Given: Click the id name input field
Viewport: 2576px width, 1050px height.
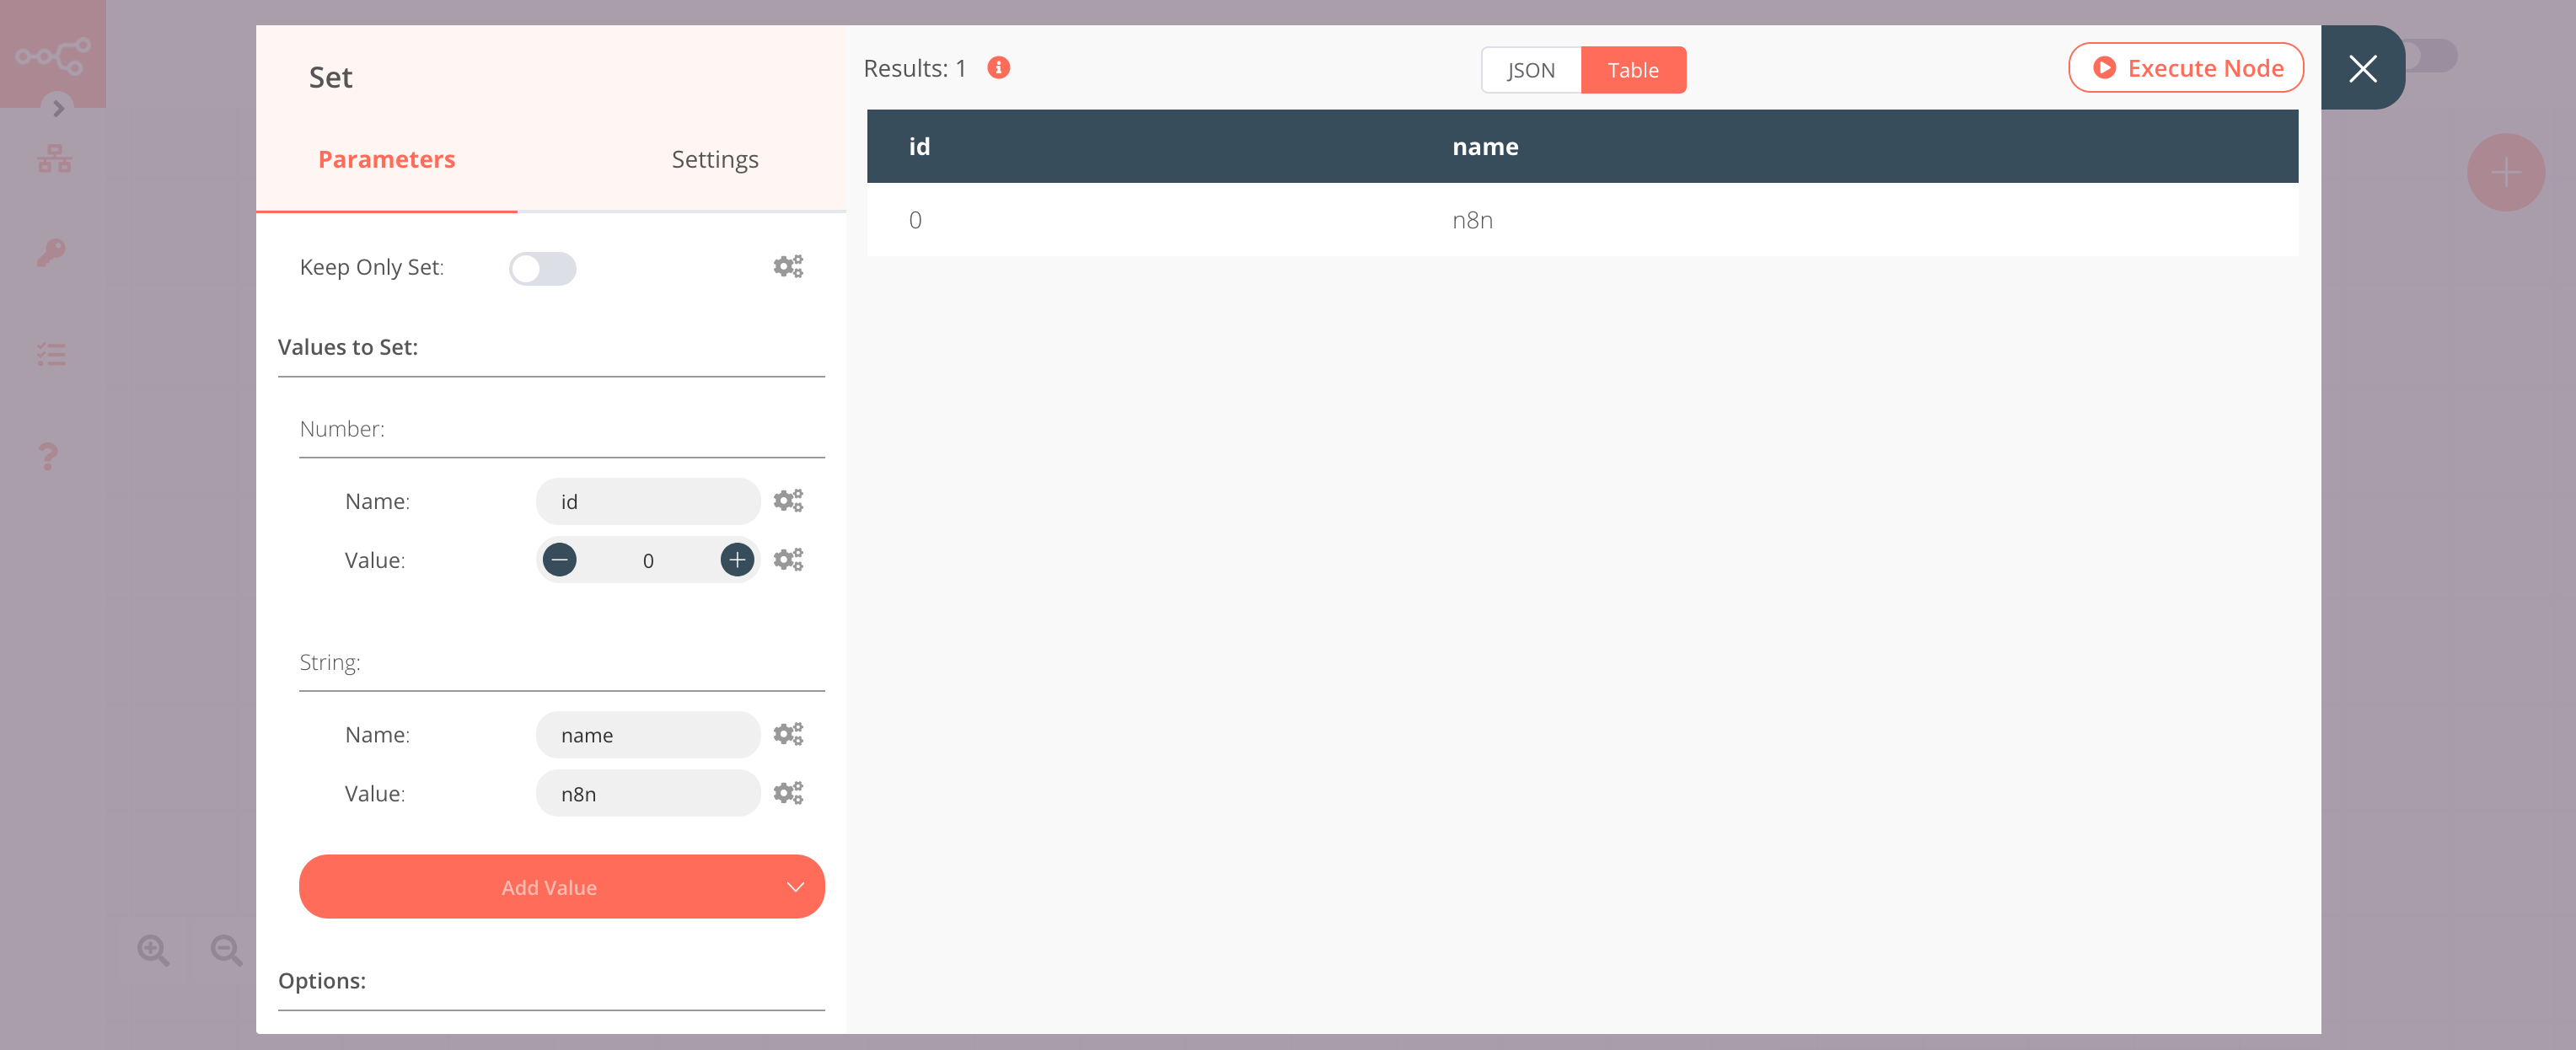Looking at the screenshot, I should (x=647, y=501).
